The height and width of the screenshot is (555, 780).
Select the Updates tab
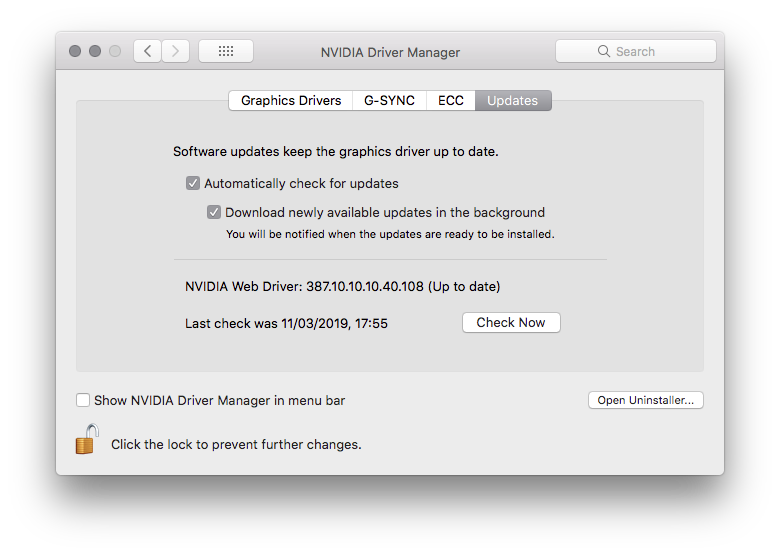click(513, 100)
